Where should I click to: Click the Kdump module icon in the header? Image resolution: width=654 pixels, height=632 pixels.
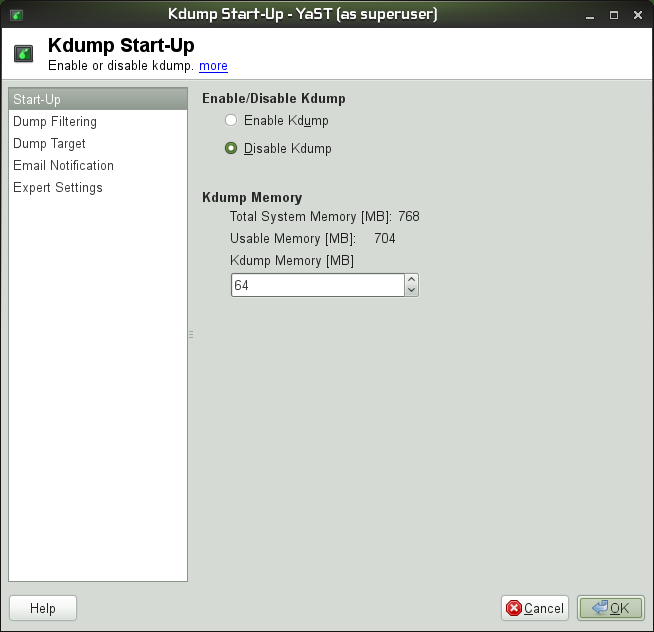(x=23, y=54)
